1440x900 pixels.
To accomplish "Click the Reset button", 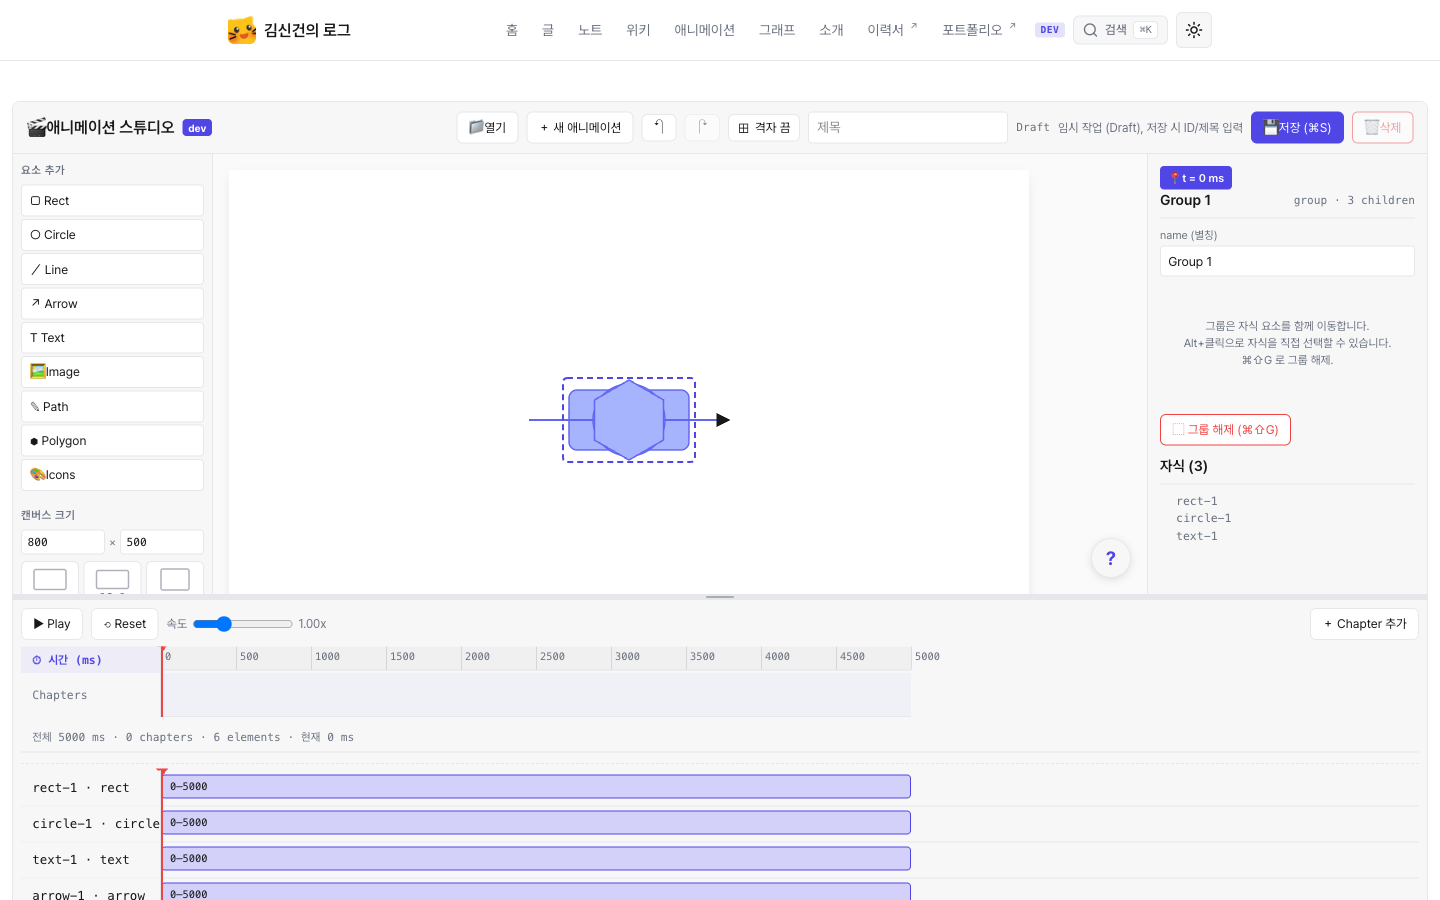I will tap(125, 624).
